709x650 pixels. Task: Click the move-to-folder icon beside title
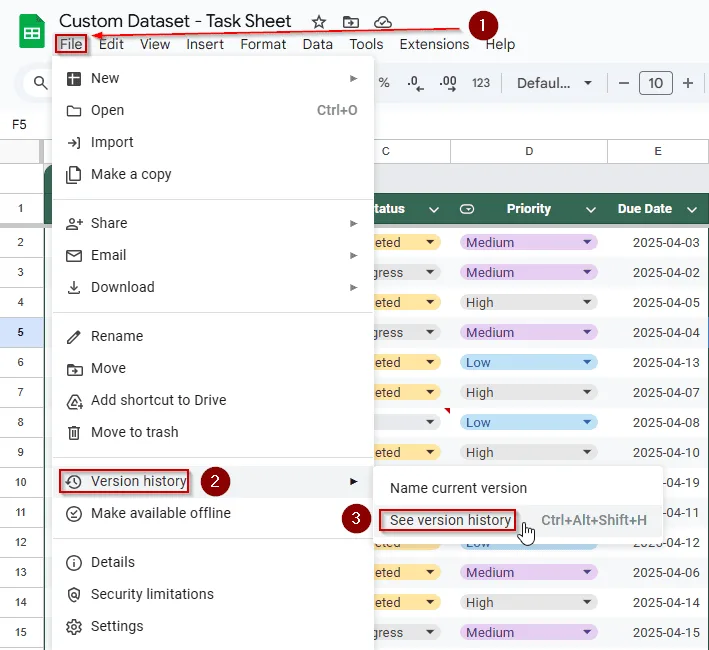click(x=350, y=22)
